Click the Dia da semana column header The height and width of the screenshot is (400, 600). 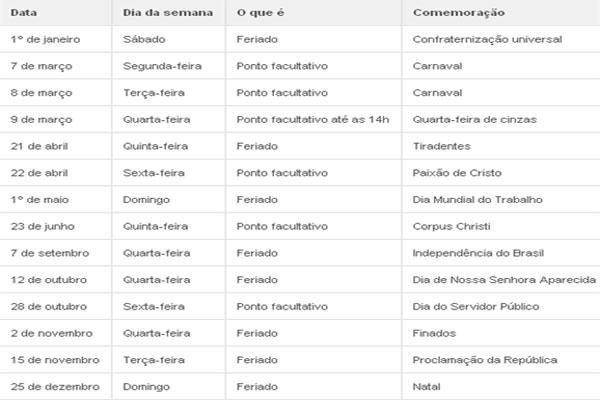point(168,13)
